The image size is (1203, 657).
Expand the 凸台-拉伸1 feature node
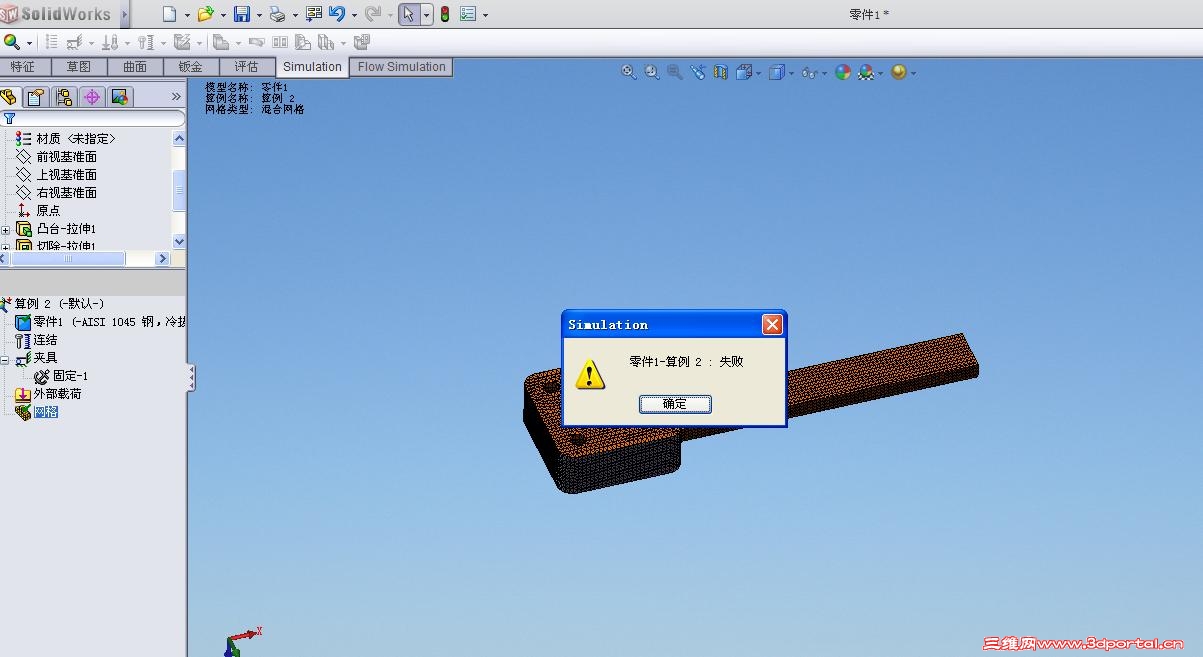click(x=6, y=230)
